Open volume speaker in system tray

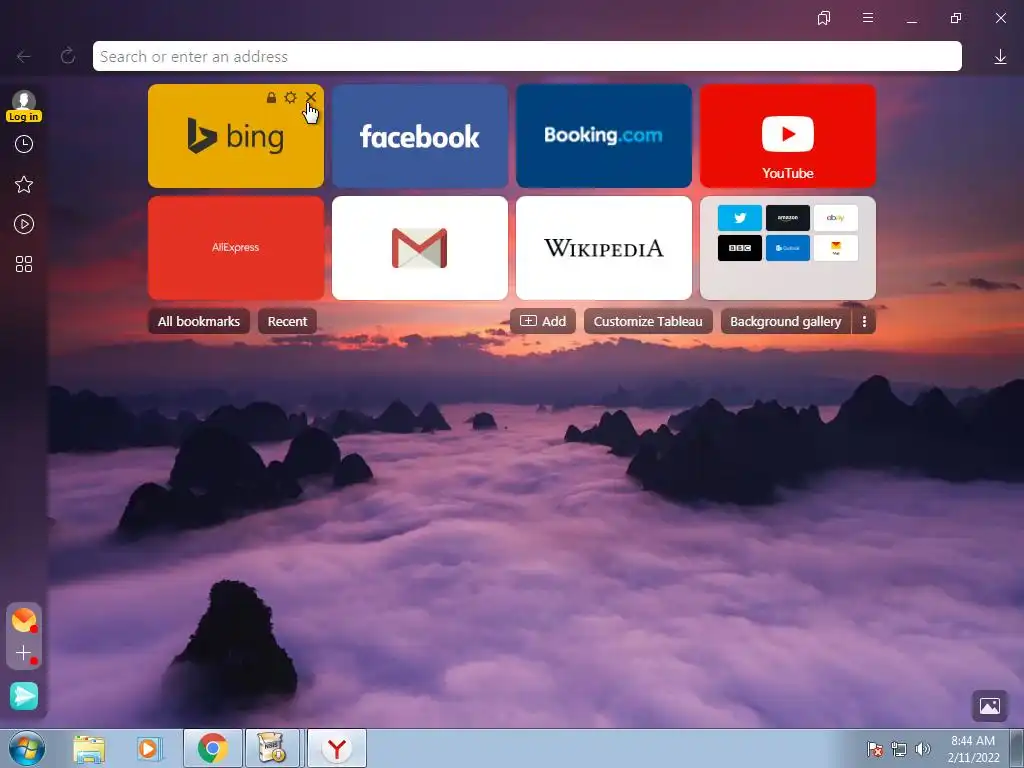click(923, 749)
